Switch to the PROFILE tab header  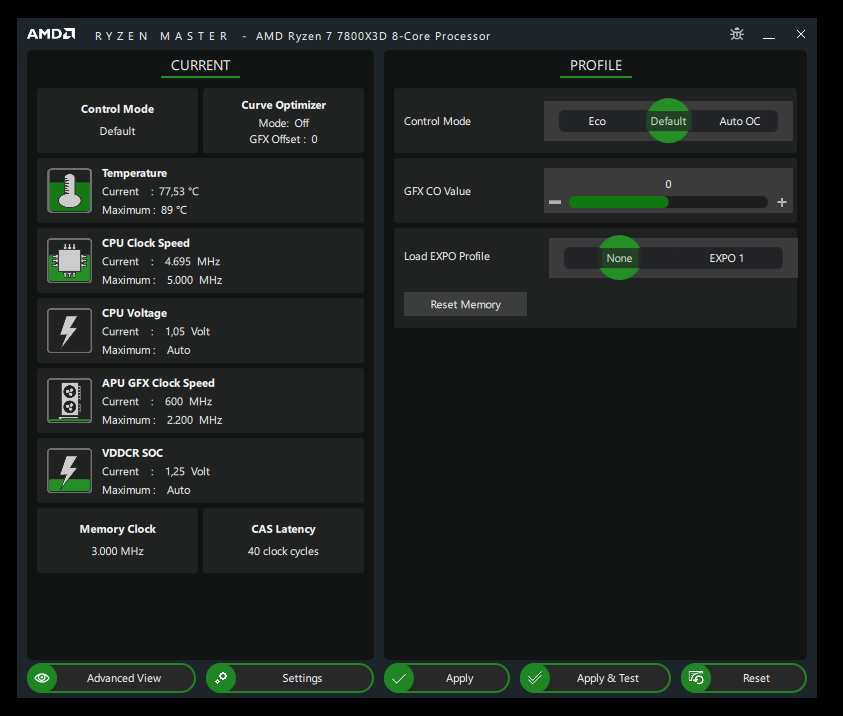pos(596,66)
